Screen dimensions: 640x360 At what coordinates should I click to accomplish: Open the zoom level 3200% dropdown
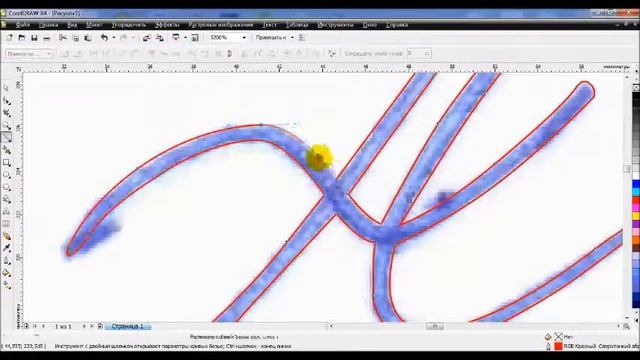(x=244, y=38)
